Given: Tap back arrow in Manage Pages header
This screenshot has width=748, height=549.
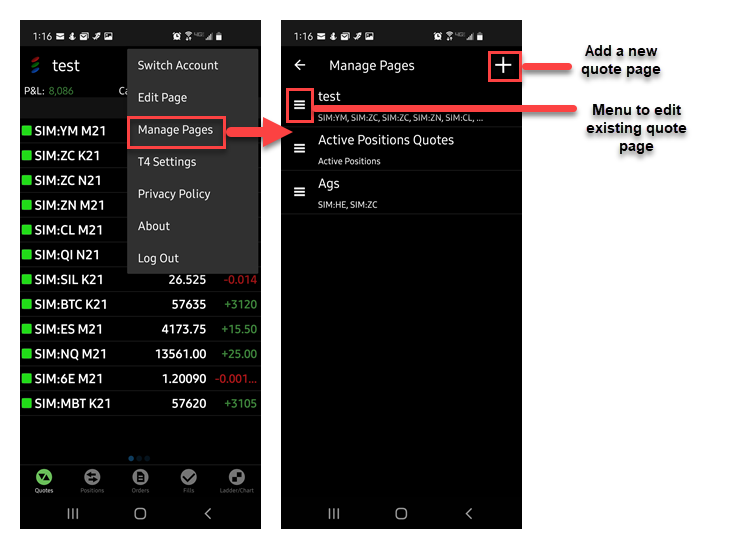Looking at the screenshot, I should coord(300,66).
